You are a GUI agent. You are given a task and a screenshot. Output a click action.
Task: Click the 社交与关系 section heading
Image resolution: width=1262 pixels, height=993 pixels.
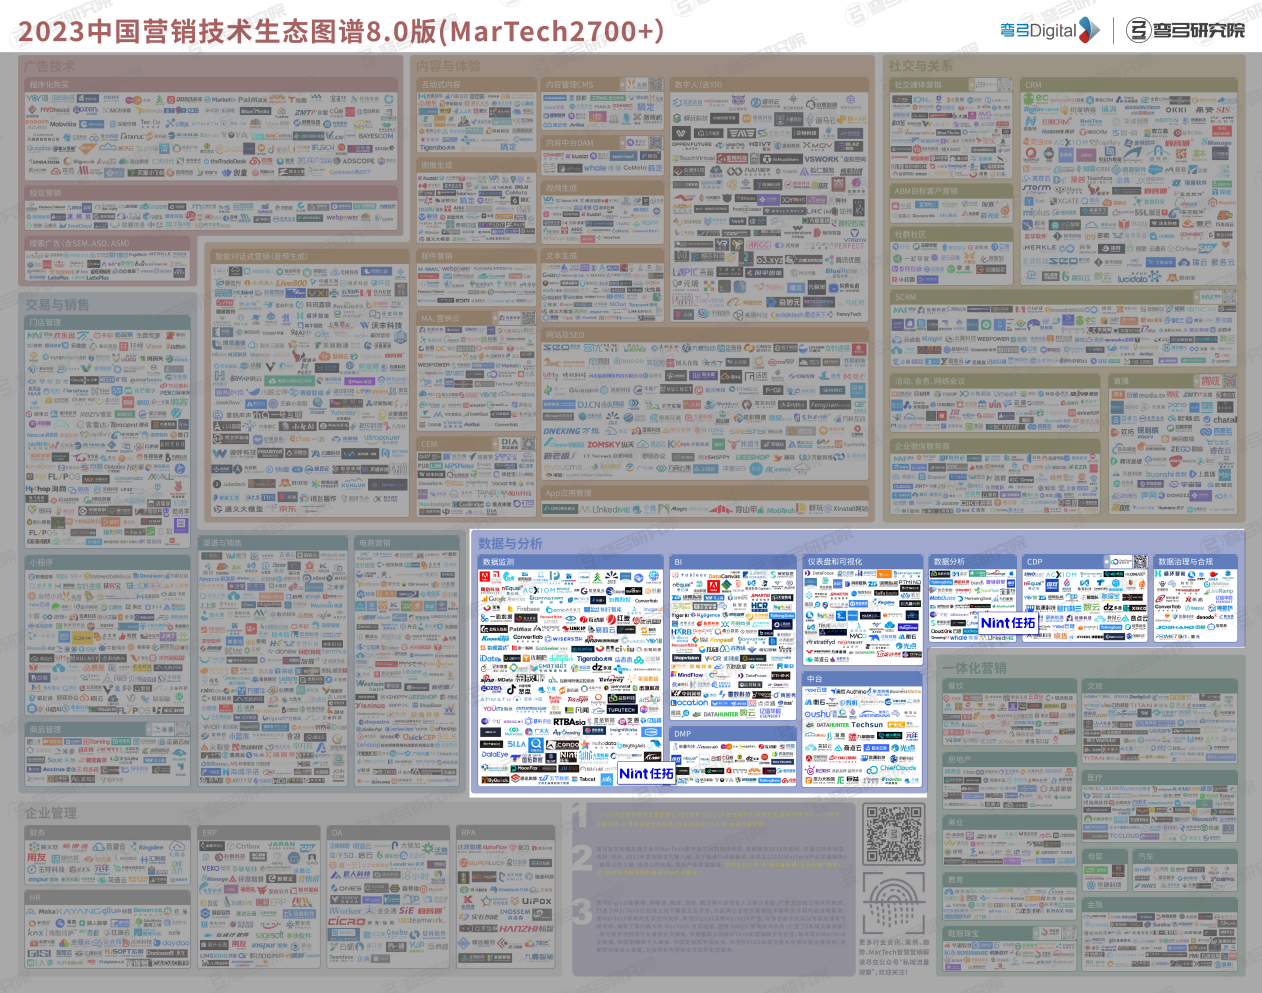pos(920,65)
